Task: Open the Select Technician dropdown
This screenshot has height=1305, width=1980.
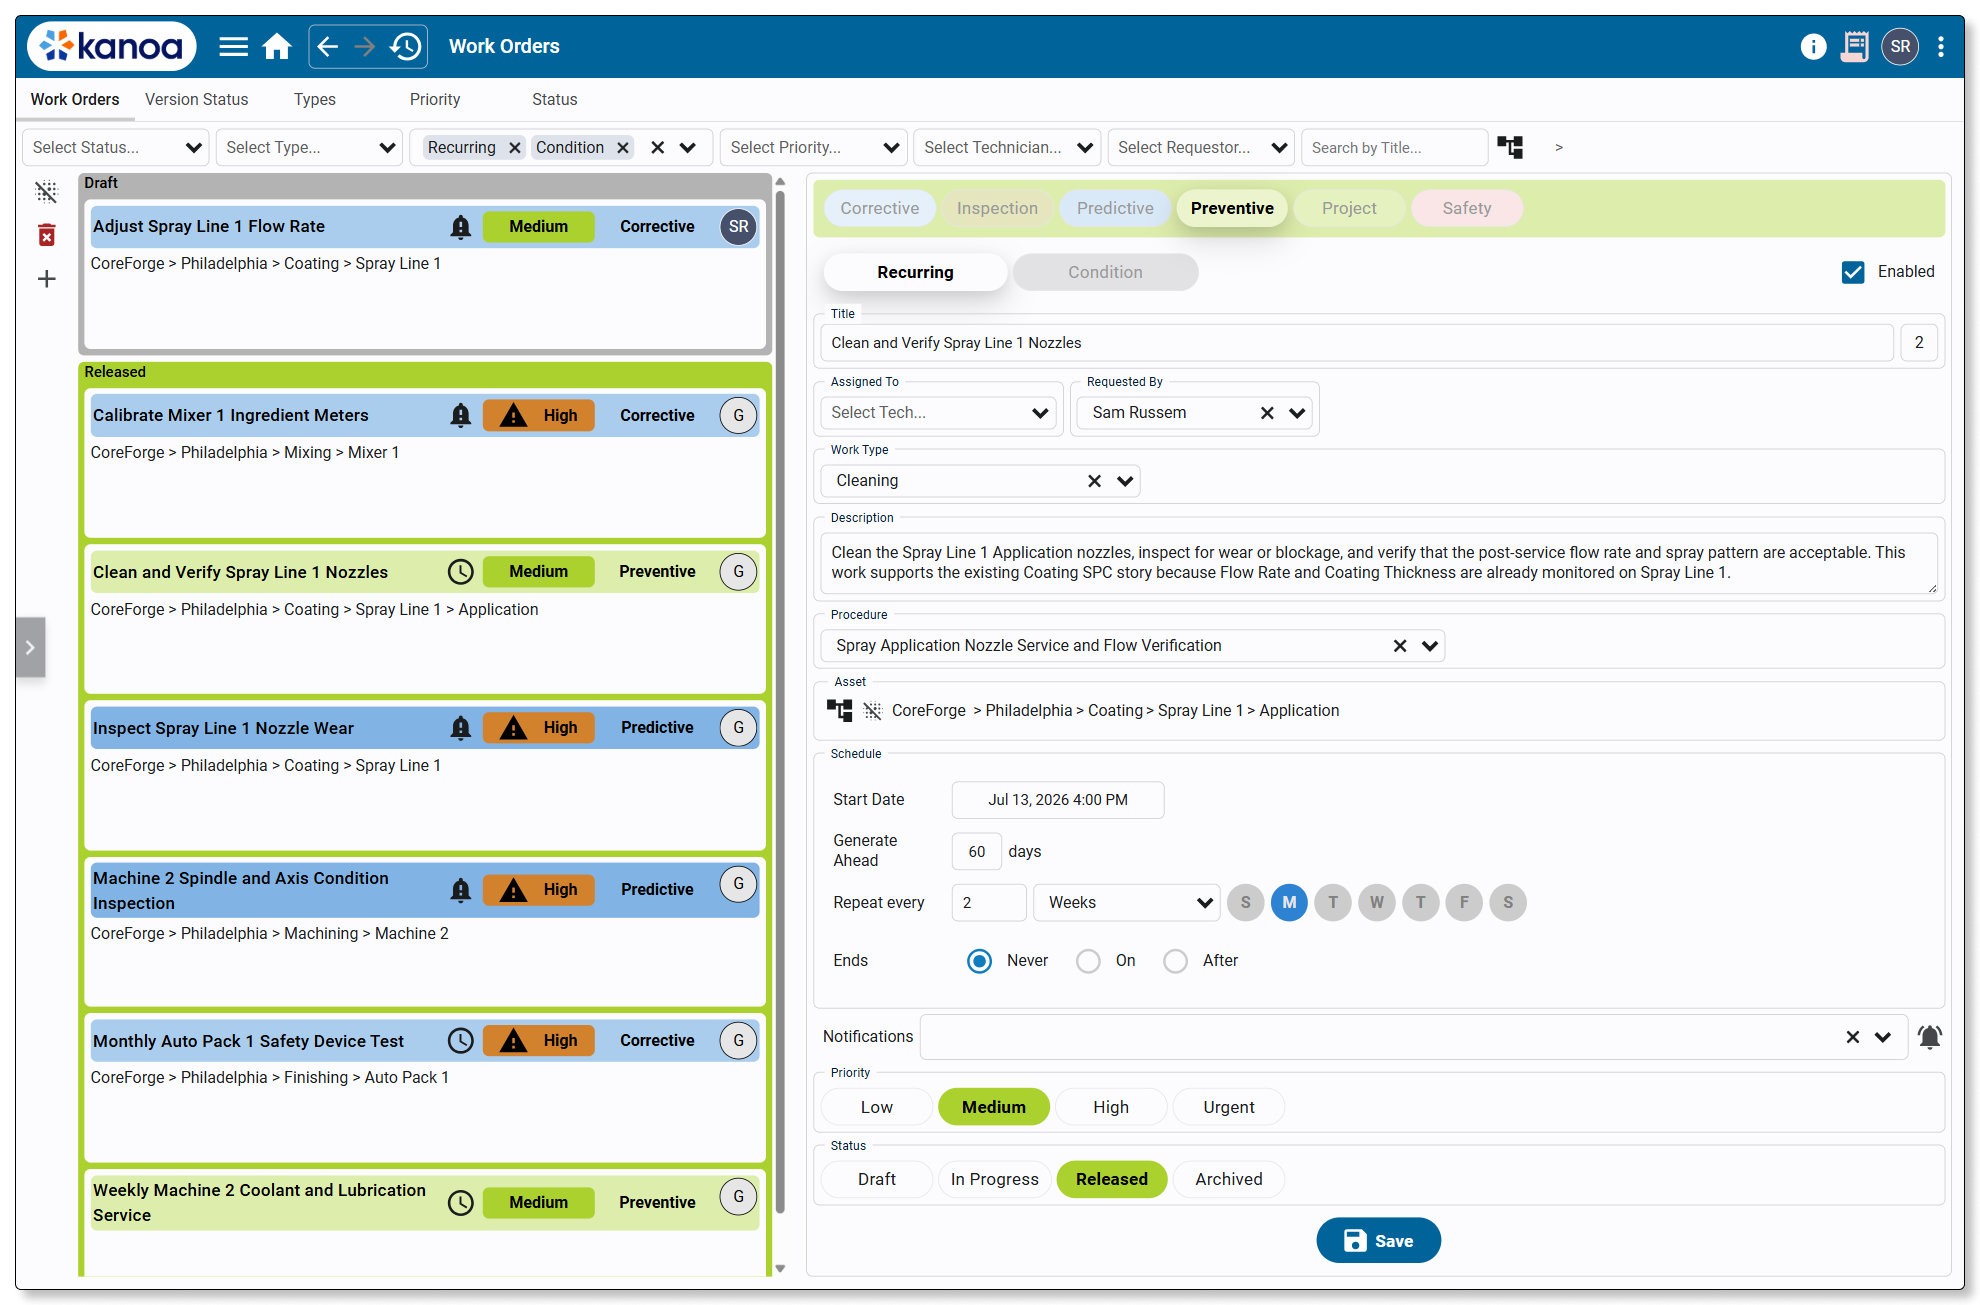Action: pyautogui.click(x=1007, y=148)
